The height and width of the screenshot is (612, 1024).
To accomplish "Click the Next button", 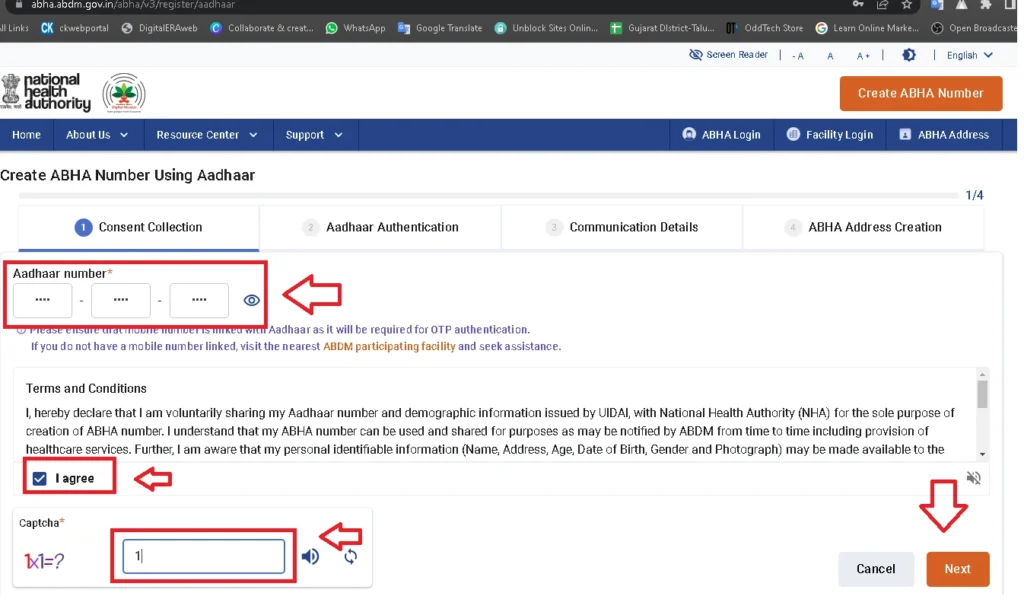I will pos(957,569).
